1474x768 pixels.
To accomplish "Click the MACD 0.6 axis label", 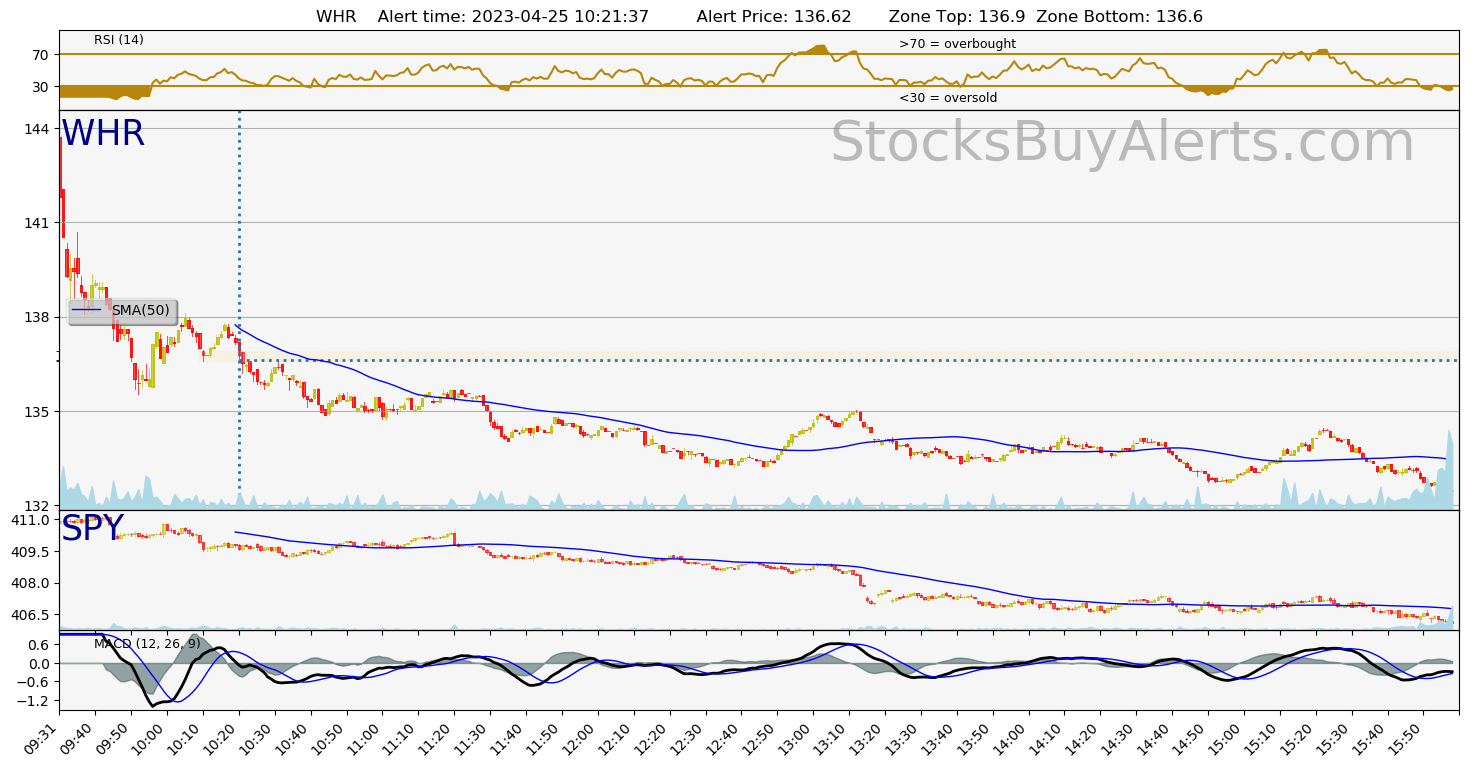I will [38, 645].
